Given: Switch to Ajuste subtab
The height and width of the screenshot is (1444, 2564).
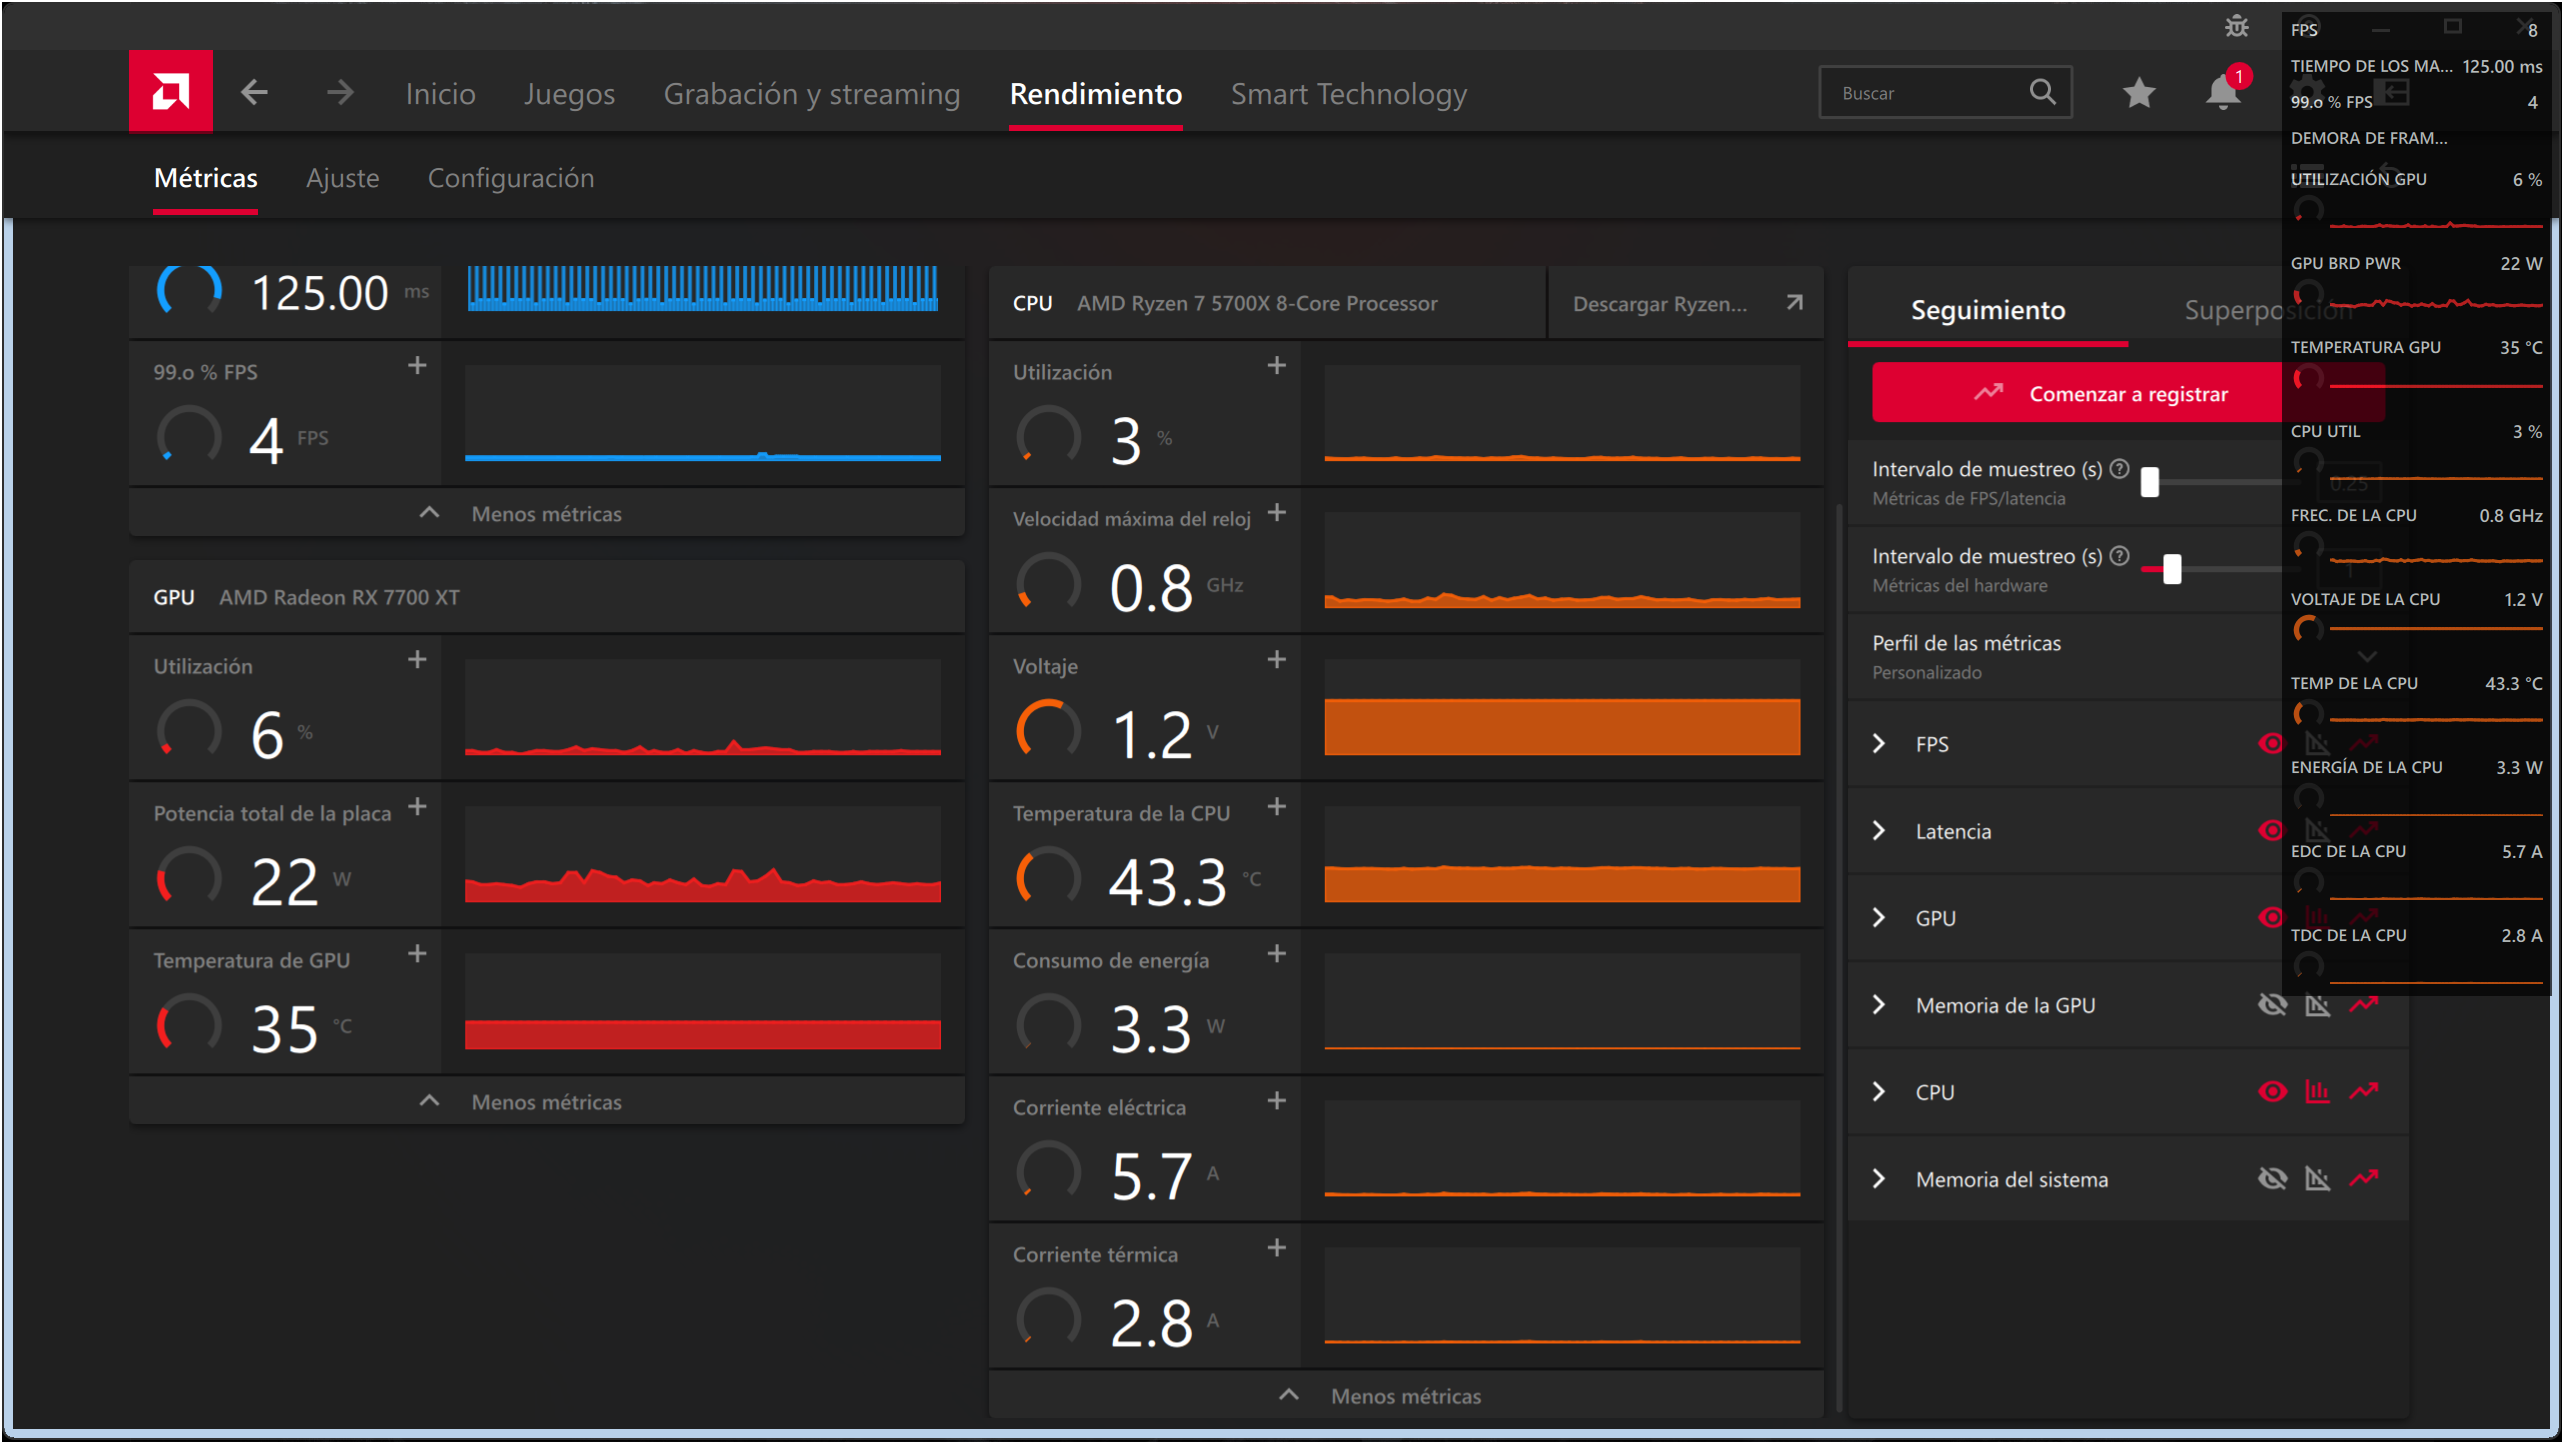Looking at the screenshot, I should click(x=342, y=178).
